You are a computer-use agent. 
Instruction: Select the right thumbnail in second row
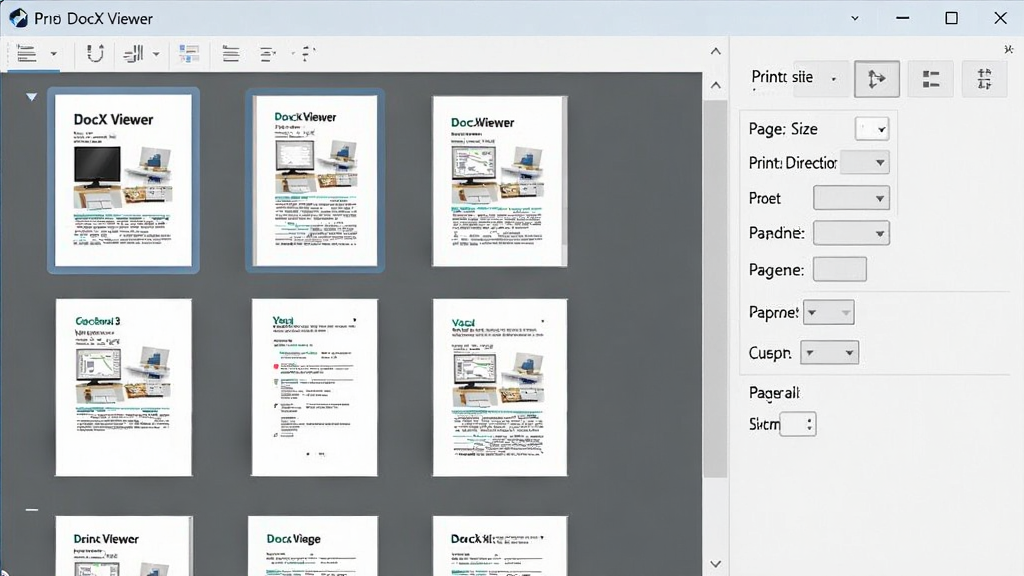tap(500, 387)
